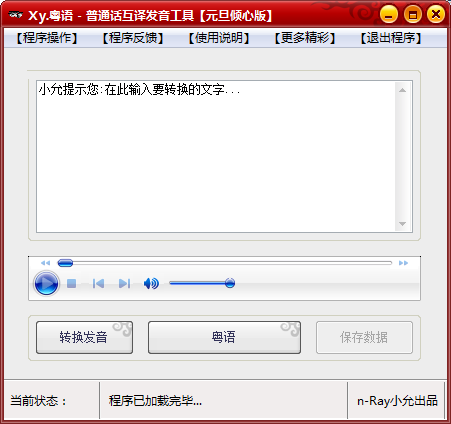The image size is (451, 424).
Task: Stop audio with the square stop icon
Action: point(71,284)
